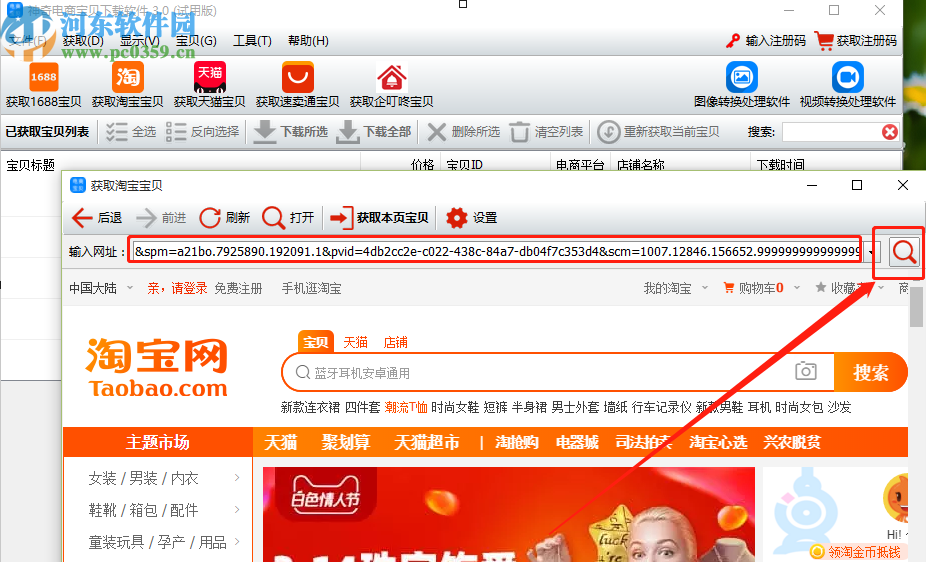Reload the page with 刷新

click(x=224, y=218)
